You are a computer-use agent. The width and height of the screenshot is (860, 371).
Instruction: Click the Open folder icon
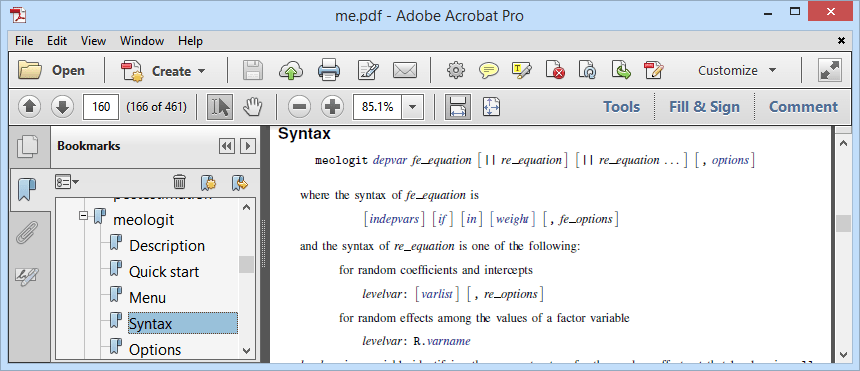pos(30,70)
